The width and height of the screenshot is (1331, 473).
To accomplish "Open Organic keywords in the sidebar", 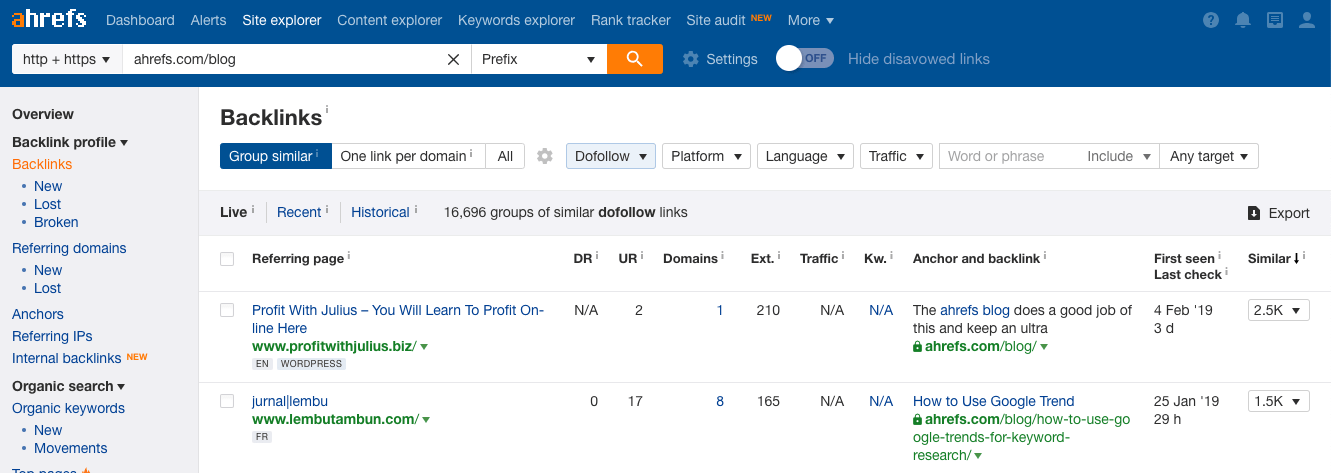I will pyautogui.click(x=68, y=408).
